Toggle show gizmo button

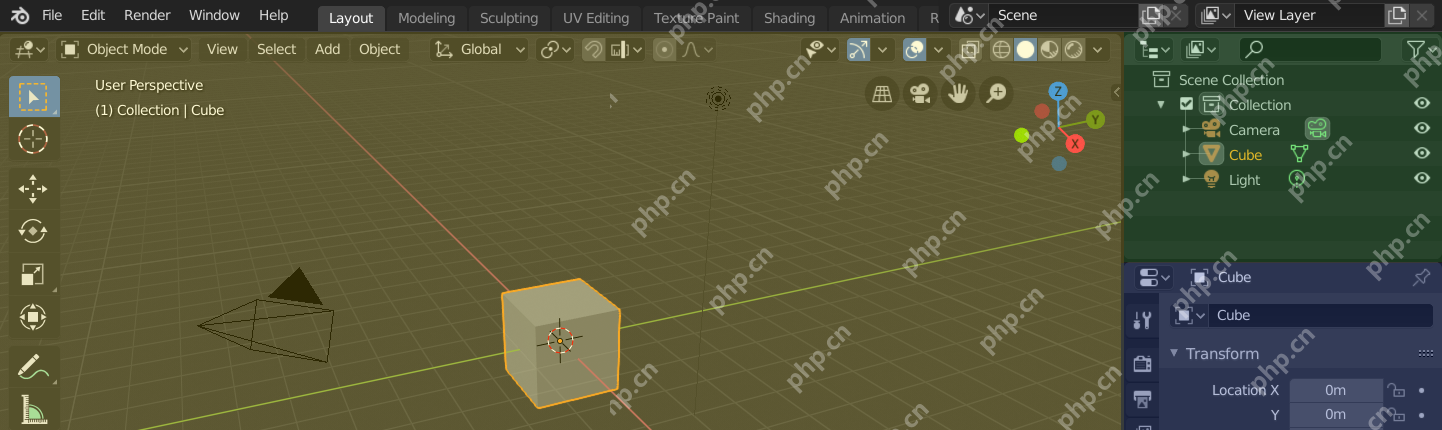tap(858, 49)
